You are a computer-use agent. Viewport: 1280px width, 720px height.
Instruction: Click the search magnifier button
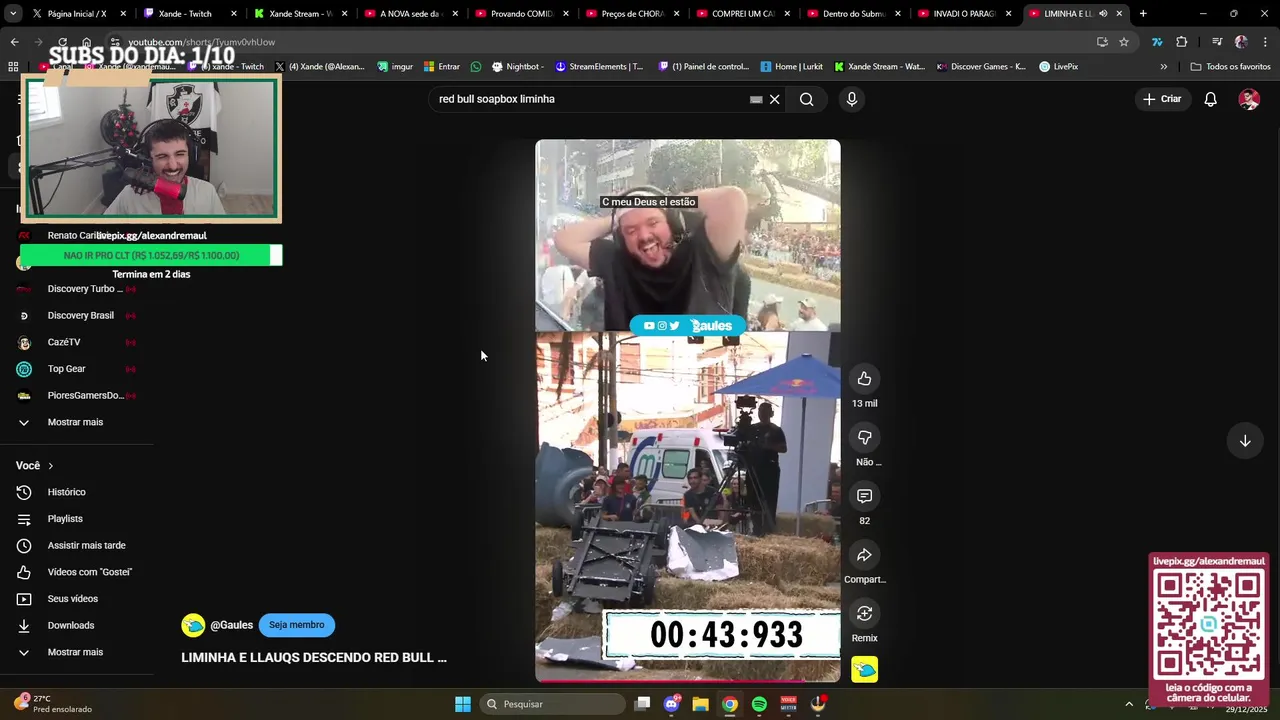pos(806,99)
